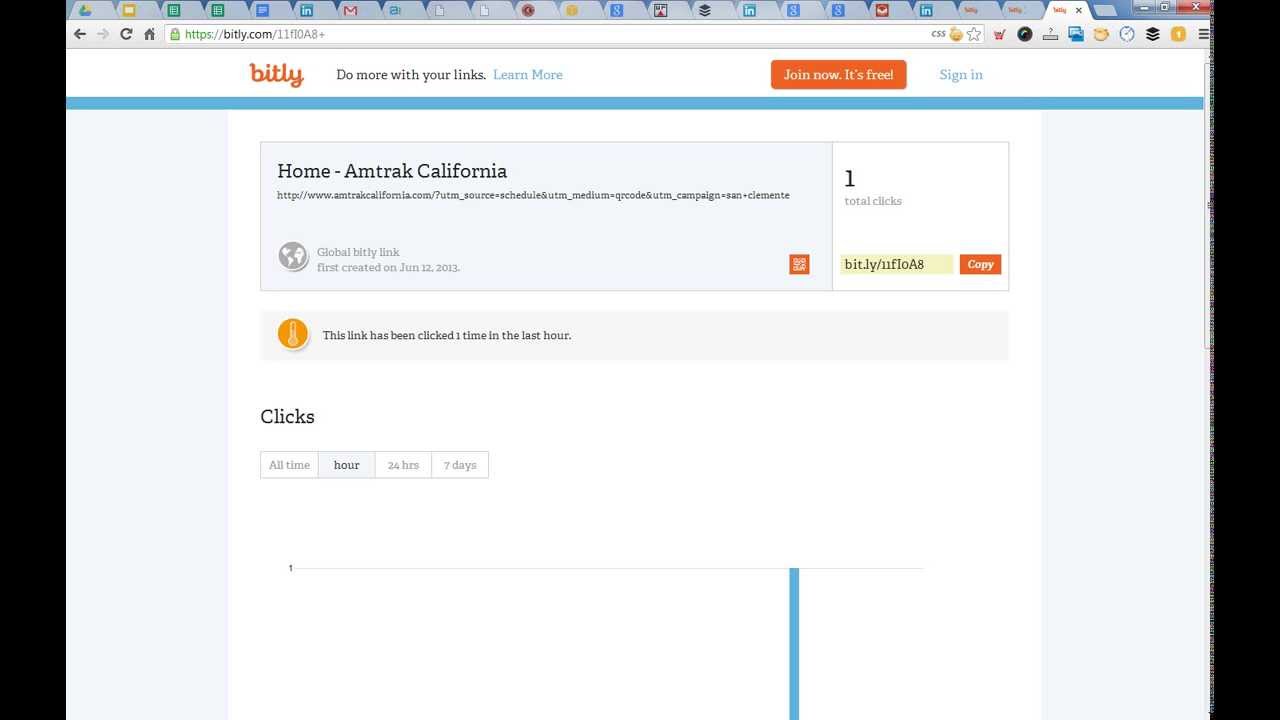The image size is (1280, 720).
Task: Click the Learn More link
Action: [528, 75]
